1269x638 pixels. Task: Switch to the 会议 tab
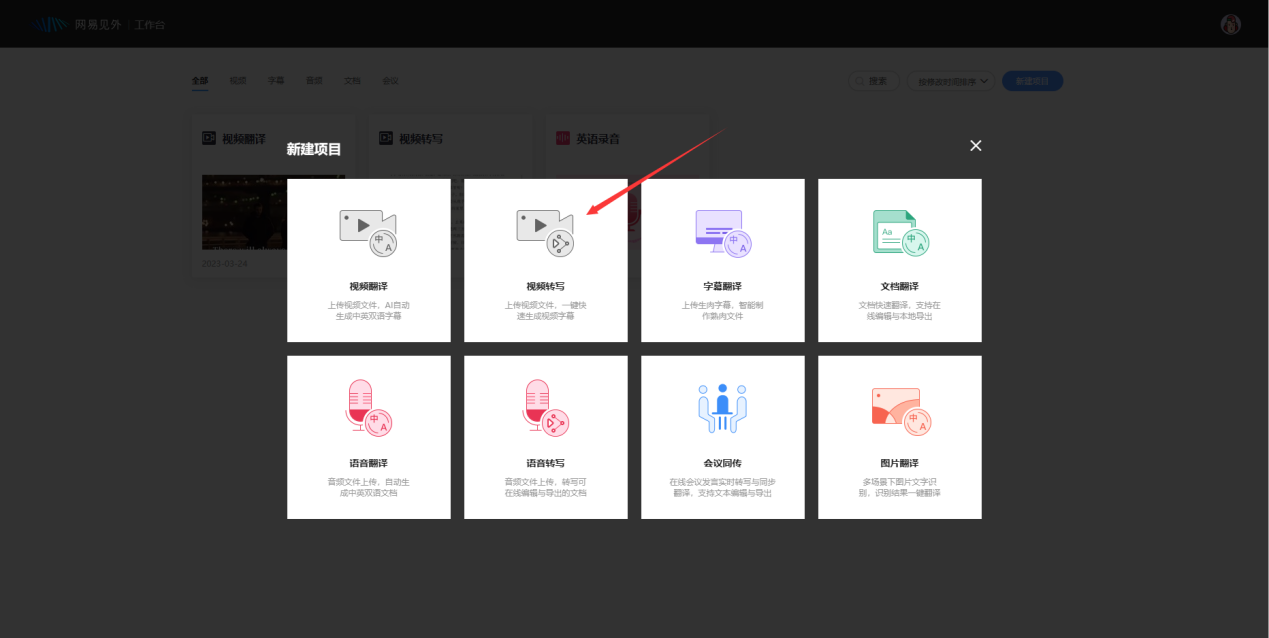(390, 81)
